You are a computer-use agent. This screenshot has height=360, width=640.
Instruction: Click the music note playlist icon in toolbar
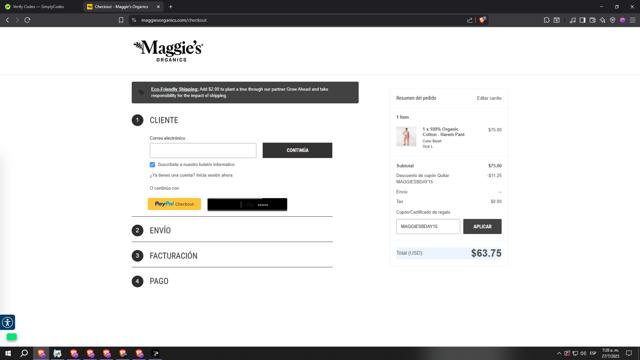click(x=573, y=20)
